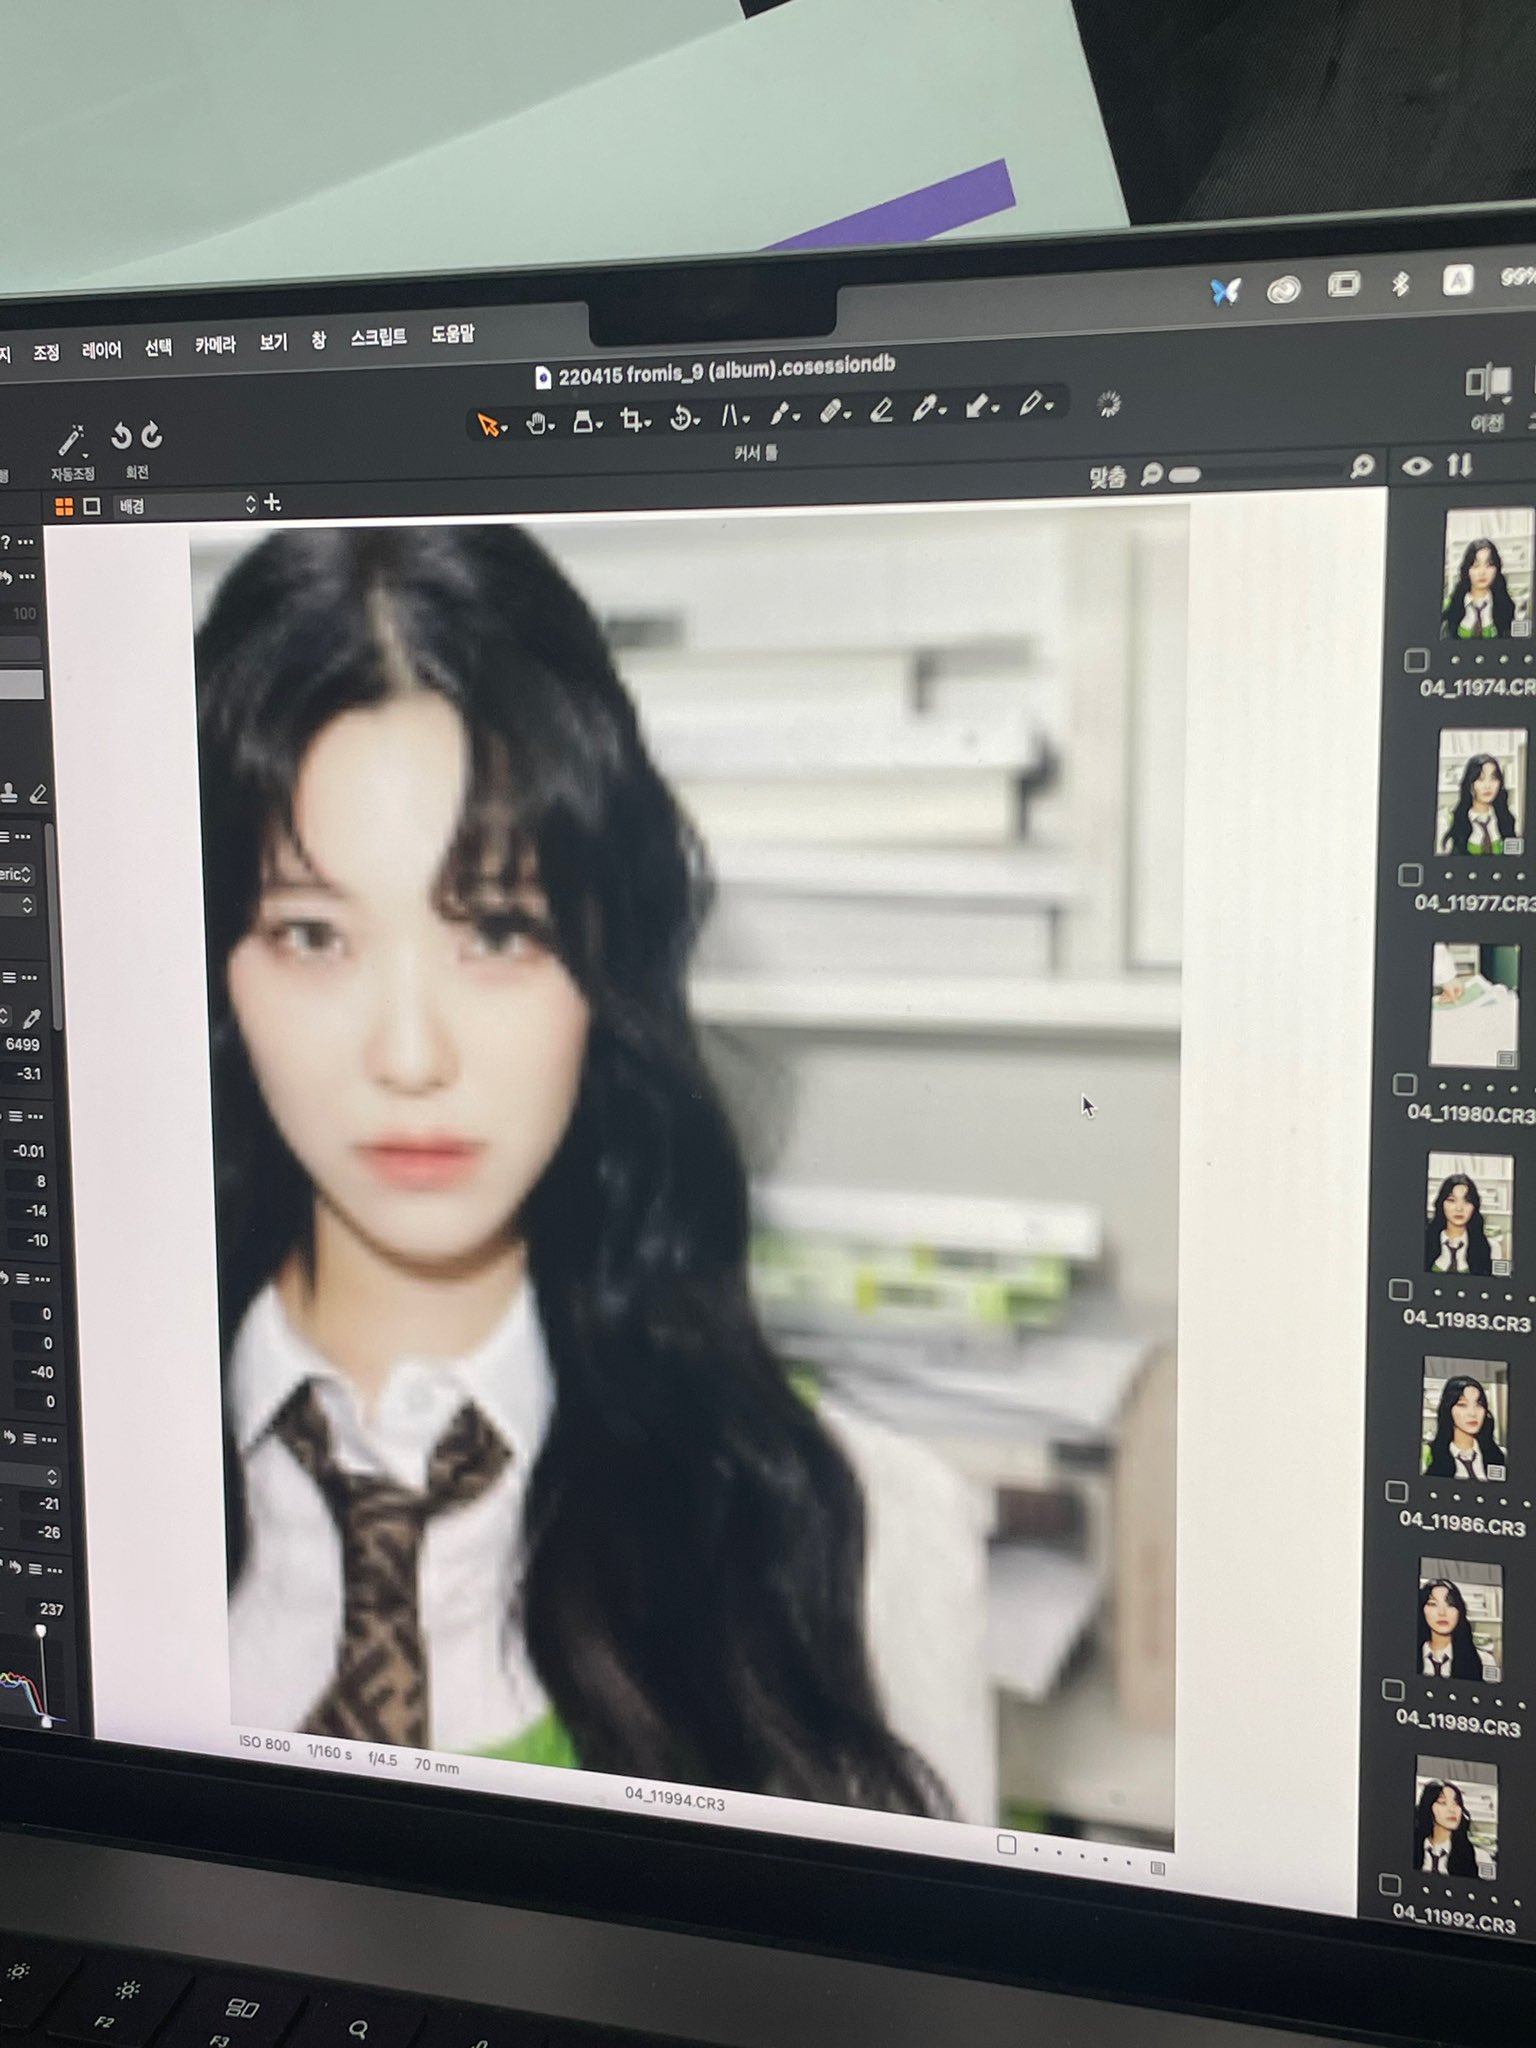The image size is (1536, 2048).
Task: Open the Before/After (이전) compare icon
Action: click(x=1487, y=384)
